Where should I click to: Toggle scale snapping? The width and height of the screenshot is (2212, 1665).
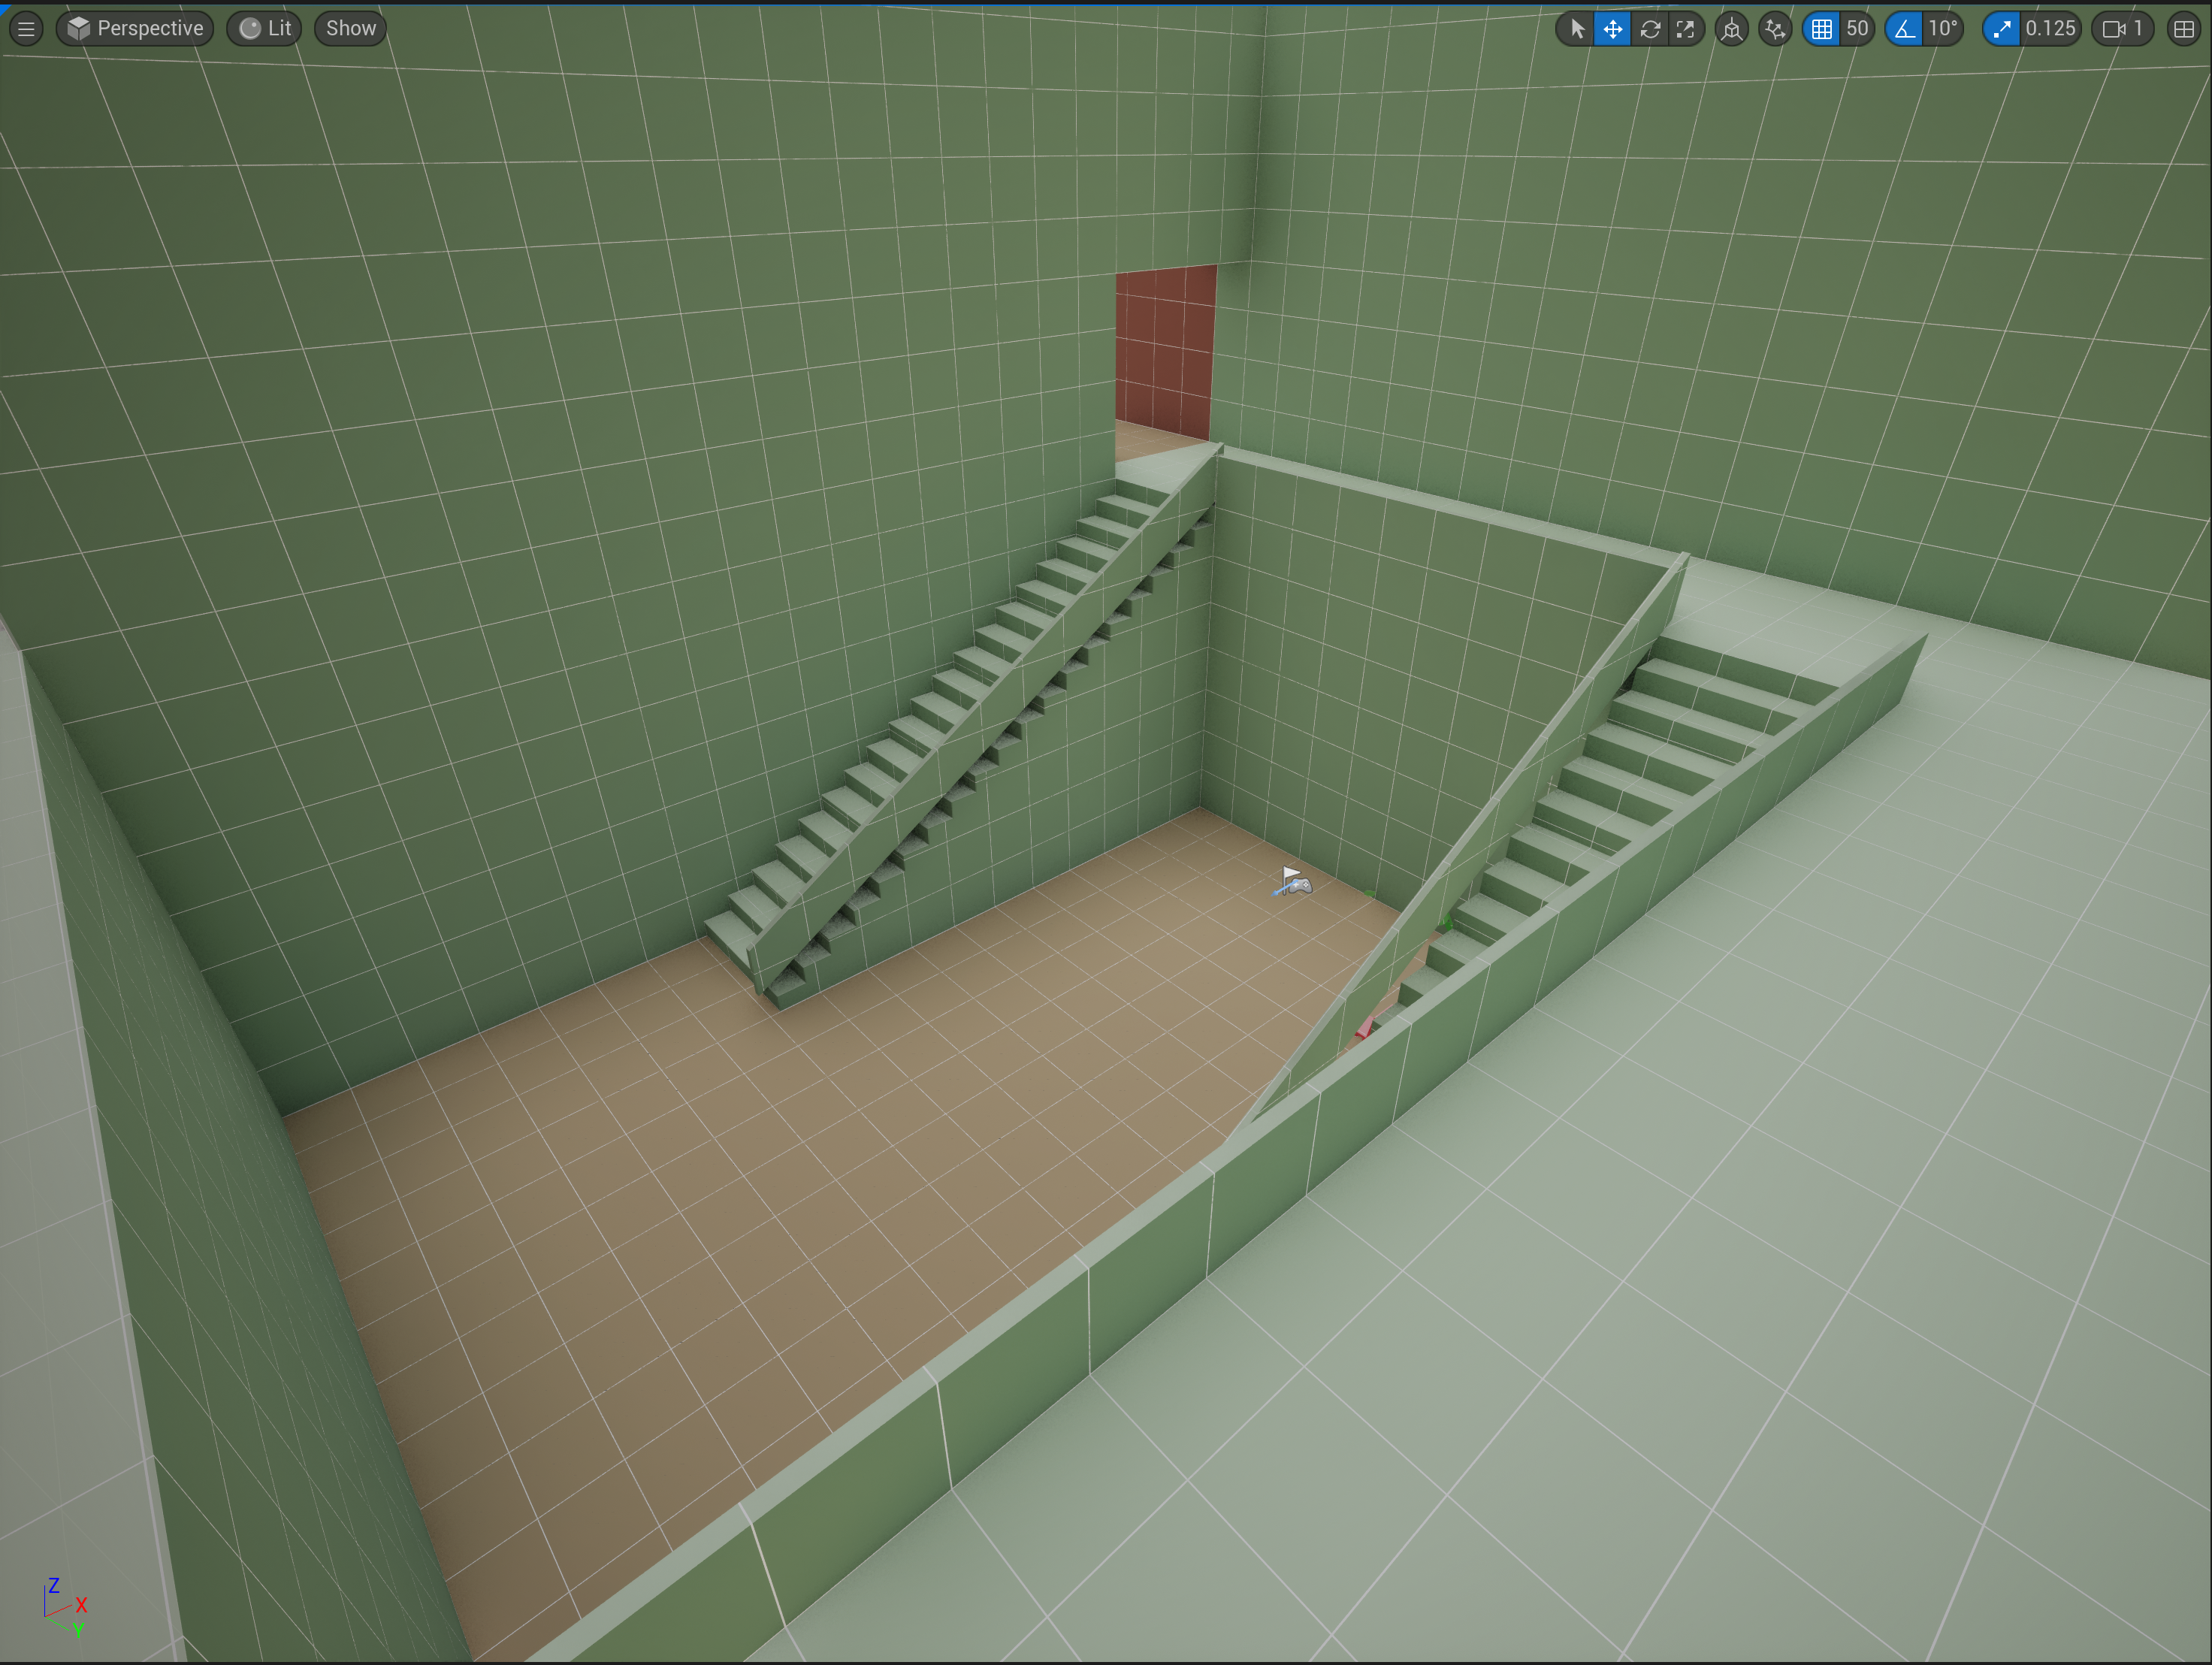point(2001,29)
